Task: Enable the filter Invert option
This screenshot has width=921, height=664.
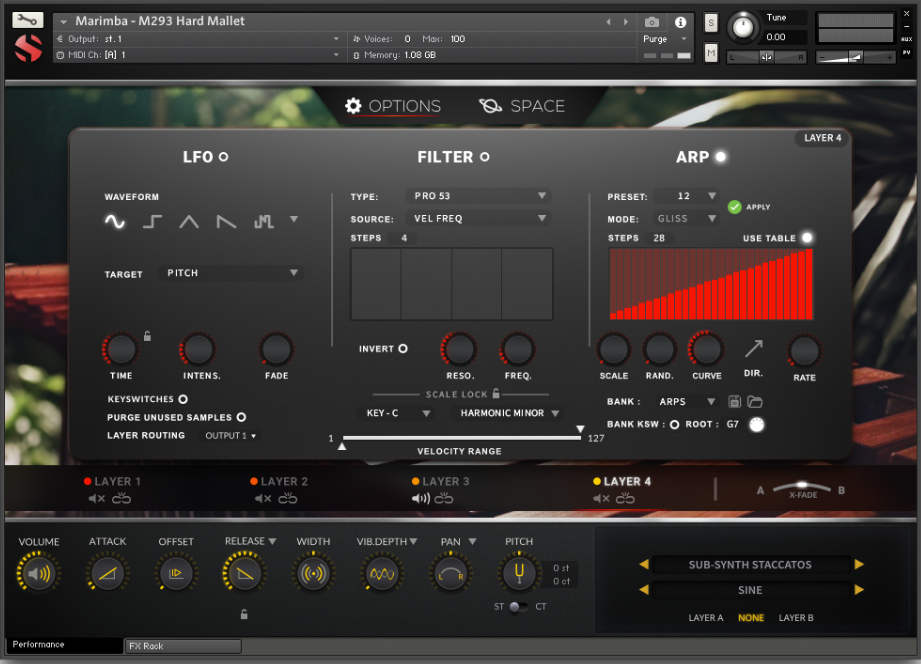Action: [403, 349]
